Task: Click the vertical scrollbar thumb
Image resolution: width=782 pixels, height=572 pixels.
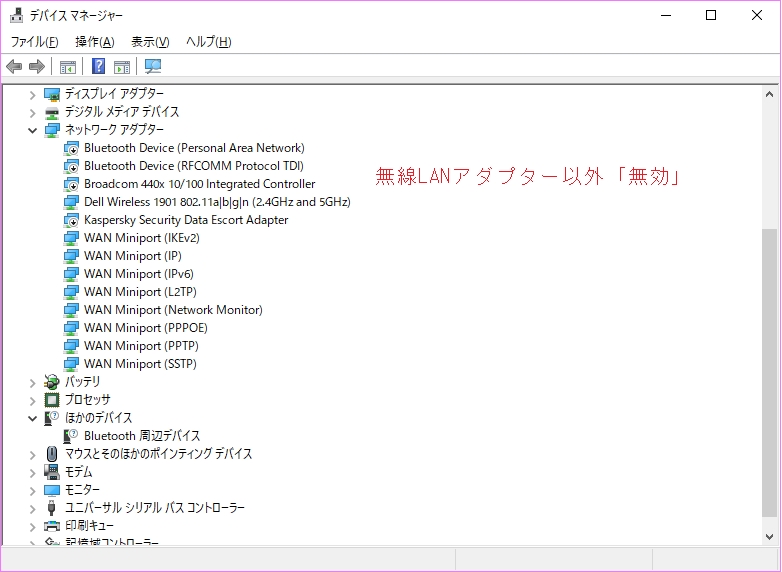Action: 770,373
